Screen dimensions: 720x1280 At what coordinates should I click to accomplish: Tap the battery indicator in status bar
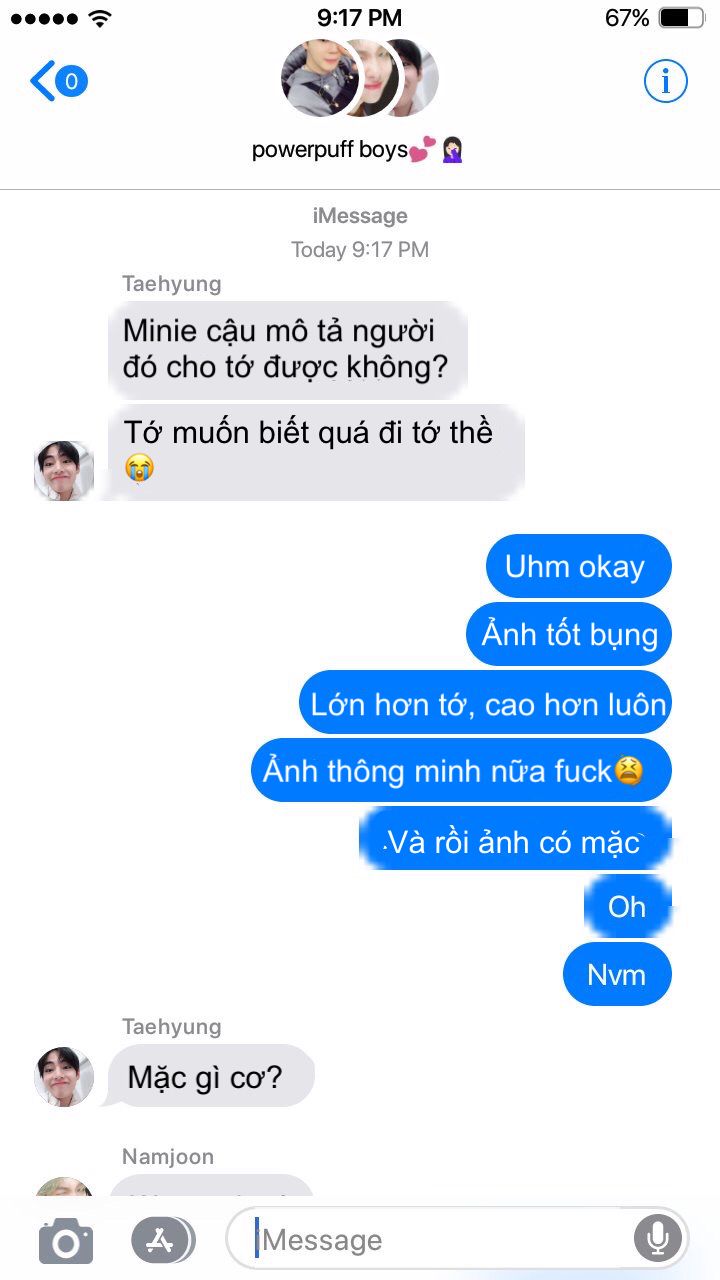pyautogui.click(x=682, y=17)
